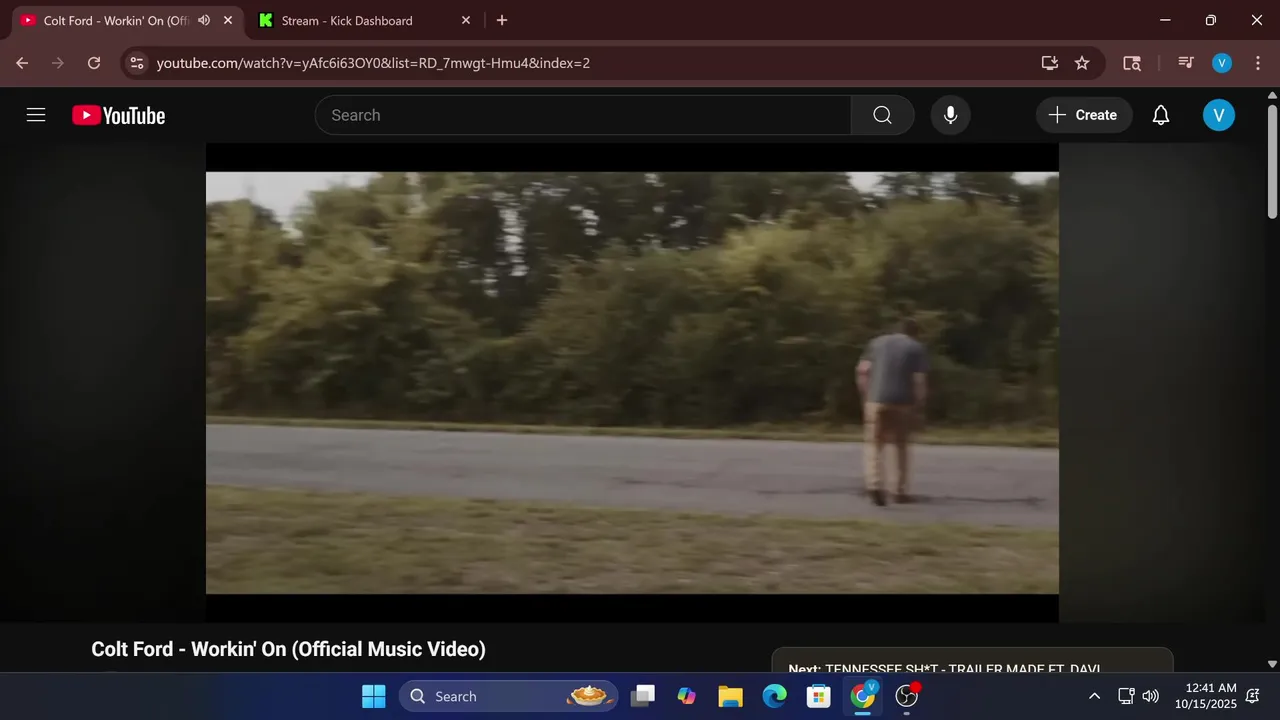Close the Kick Dashboard tab
Screen dimensions: 1280x720
(466, 20)
